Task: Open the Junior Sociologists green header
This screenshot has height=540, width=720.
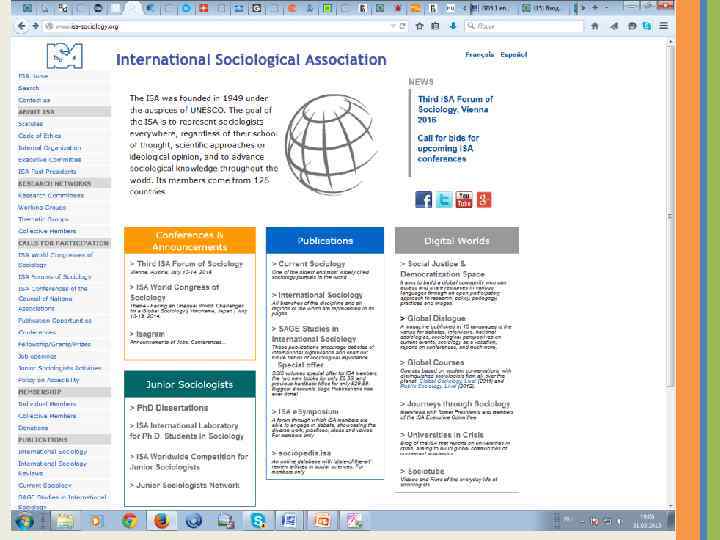Action: coord(190,384)
